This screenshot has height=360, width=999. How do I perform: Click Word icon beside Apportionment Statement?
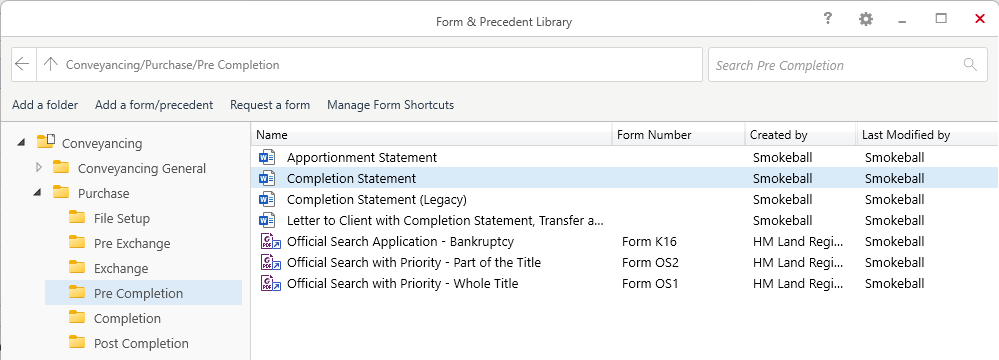point(266,157)
